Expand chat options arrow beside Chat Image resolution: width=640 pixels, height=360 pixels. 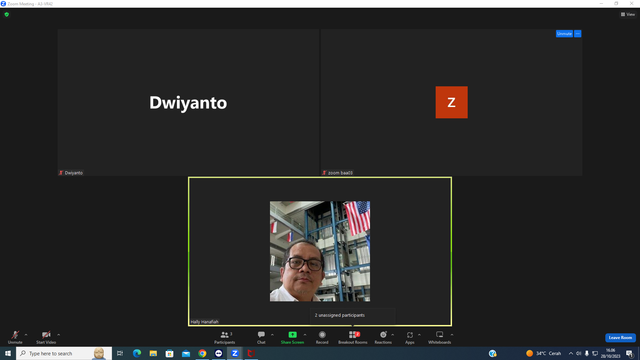tap(272, 335)
